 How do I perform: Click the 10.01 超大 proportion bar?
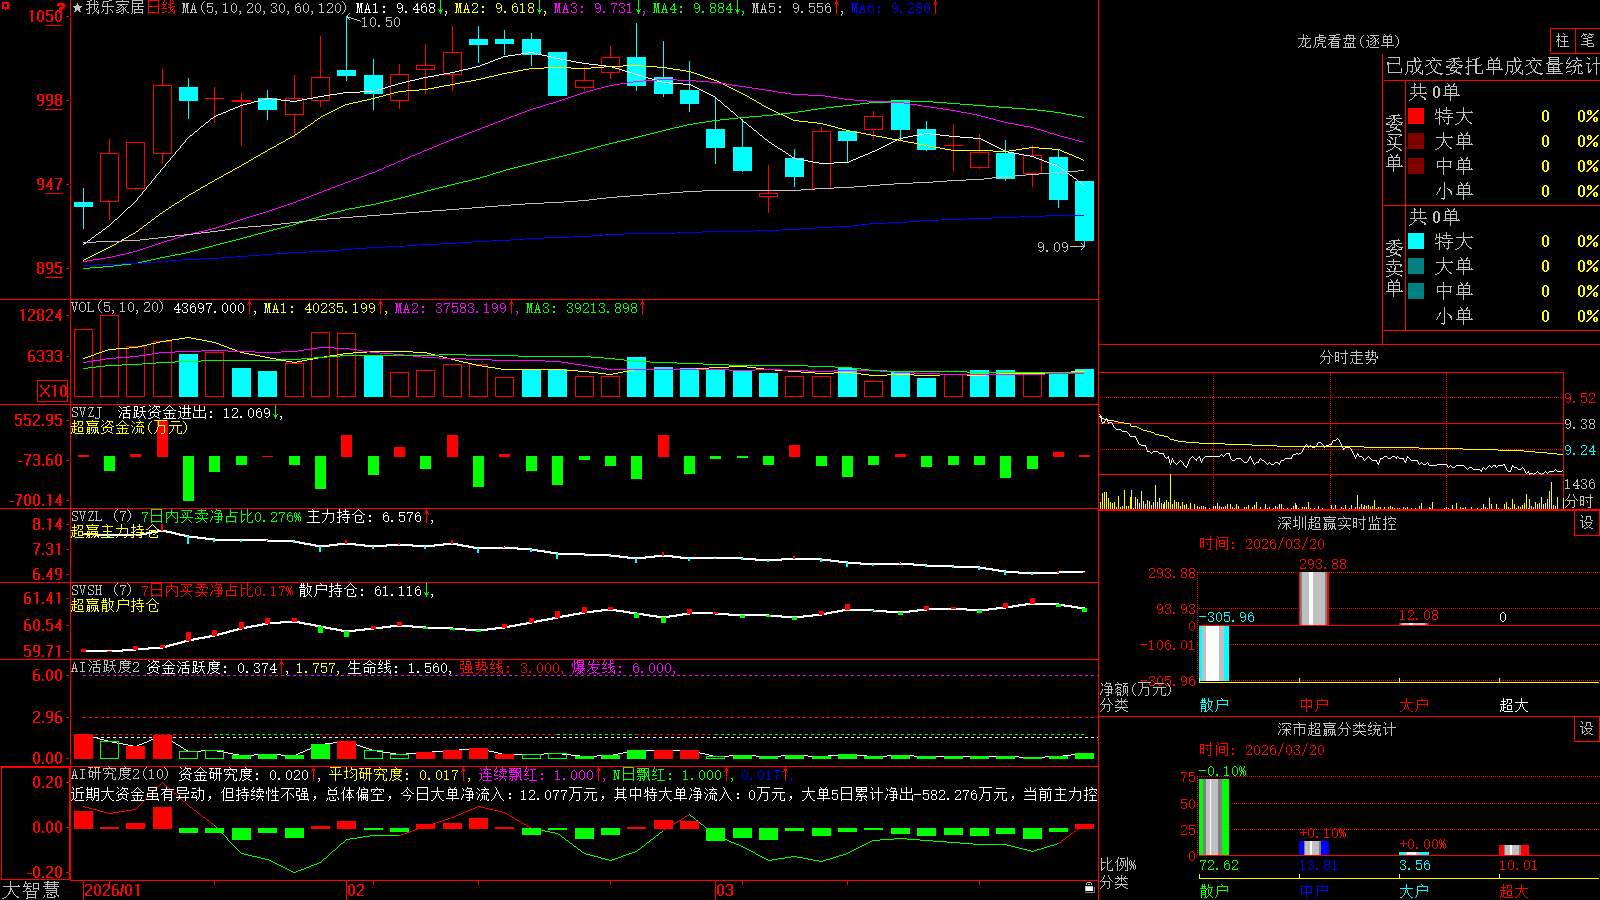pos(1514,850)
